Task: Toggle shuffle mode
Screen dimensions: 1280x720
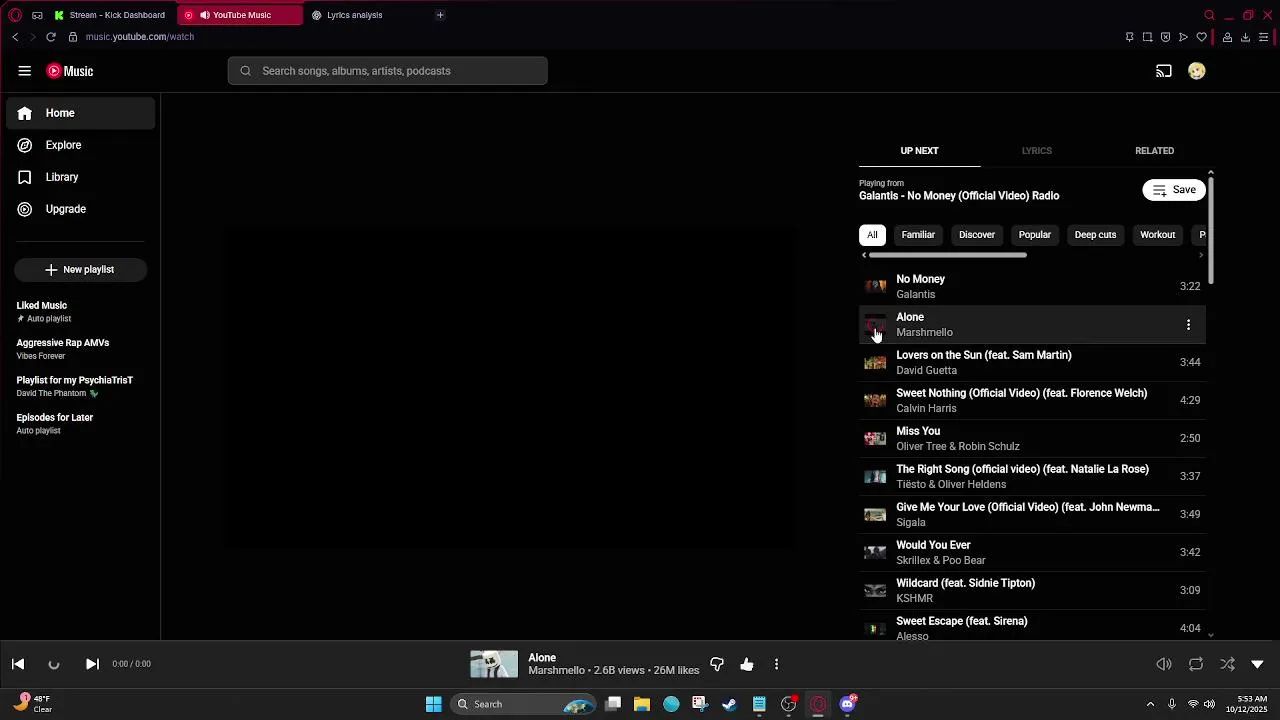Action: tap(1227, 664)
